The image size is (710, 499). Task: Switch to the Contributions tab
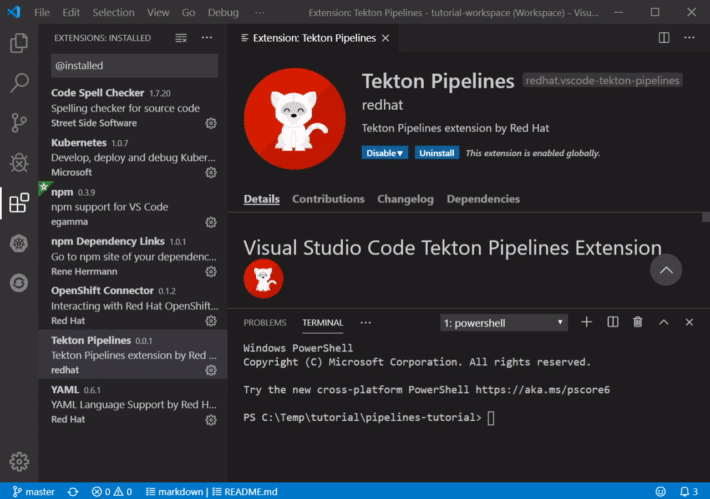(328, 199)
